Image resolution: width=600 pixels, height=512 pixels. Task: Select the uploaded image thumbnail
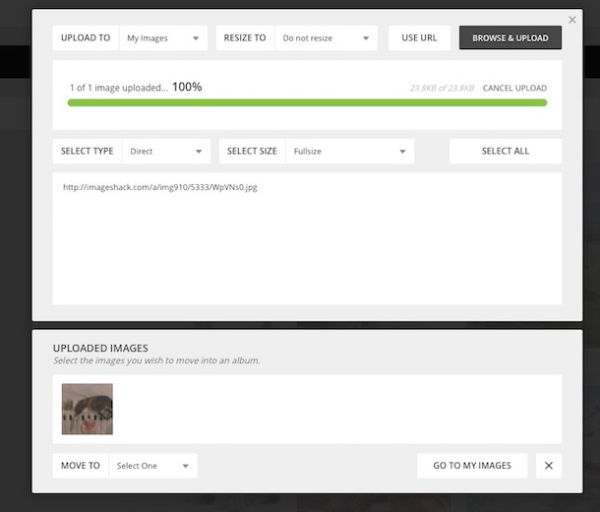click(87, 409)
